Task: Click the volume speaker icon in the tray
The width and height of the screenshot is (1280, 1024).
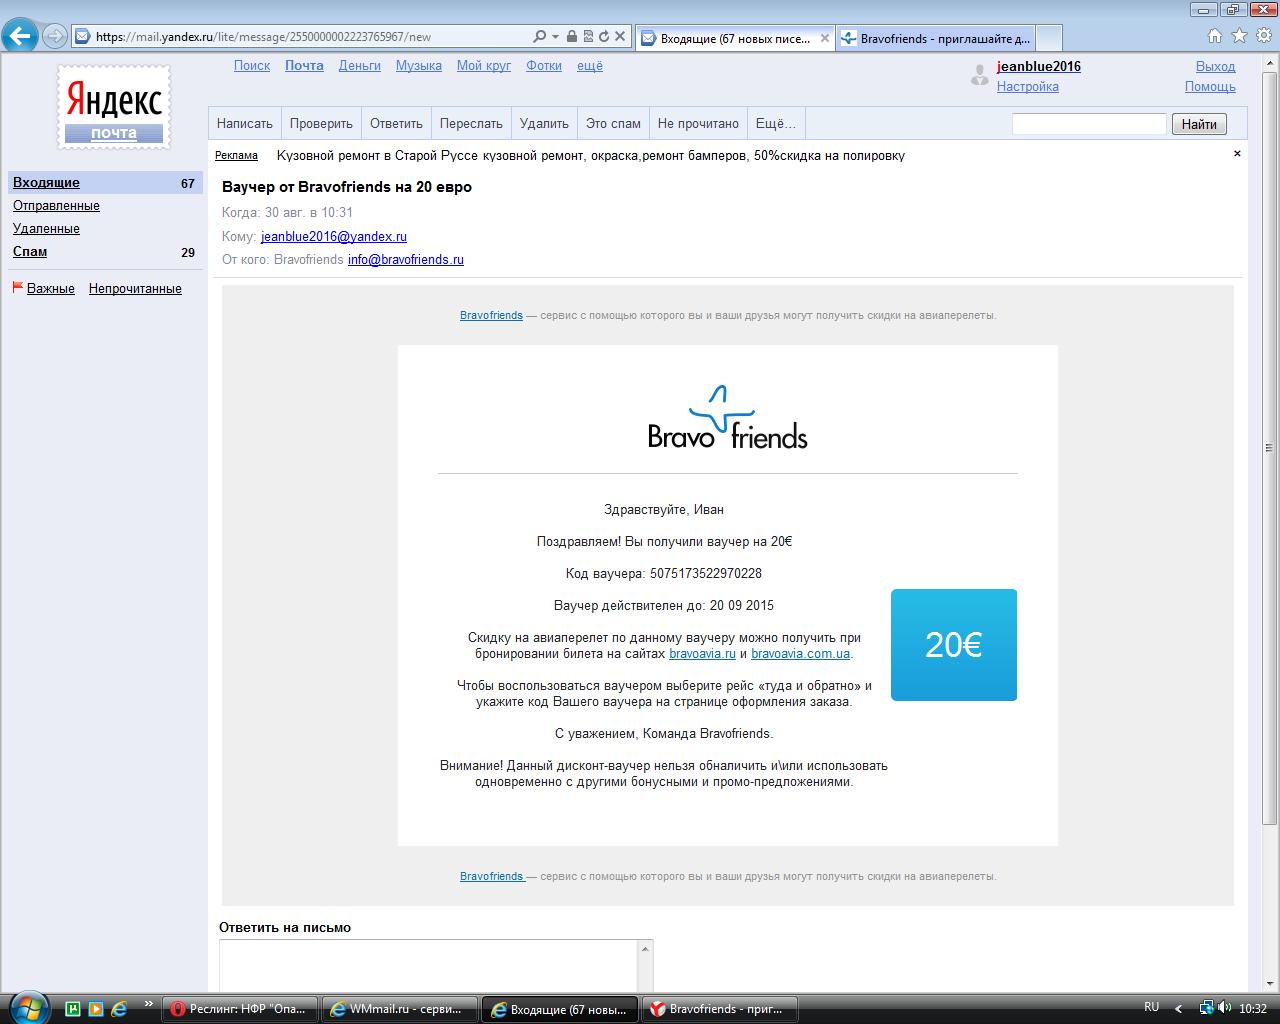Action: point(1226,1008)
